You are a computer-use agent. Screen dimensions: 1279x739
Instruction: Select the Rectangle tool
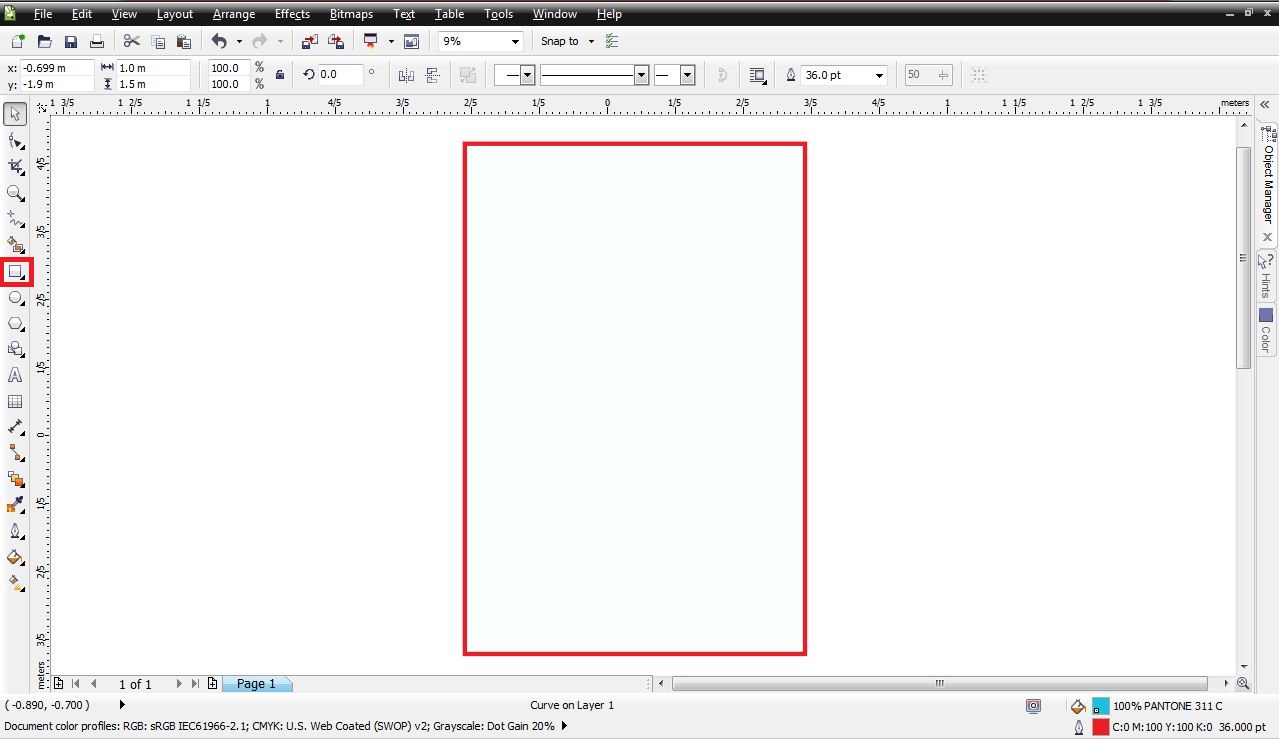(15, 271)
